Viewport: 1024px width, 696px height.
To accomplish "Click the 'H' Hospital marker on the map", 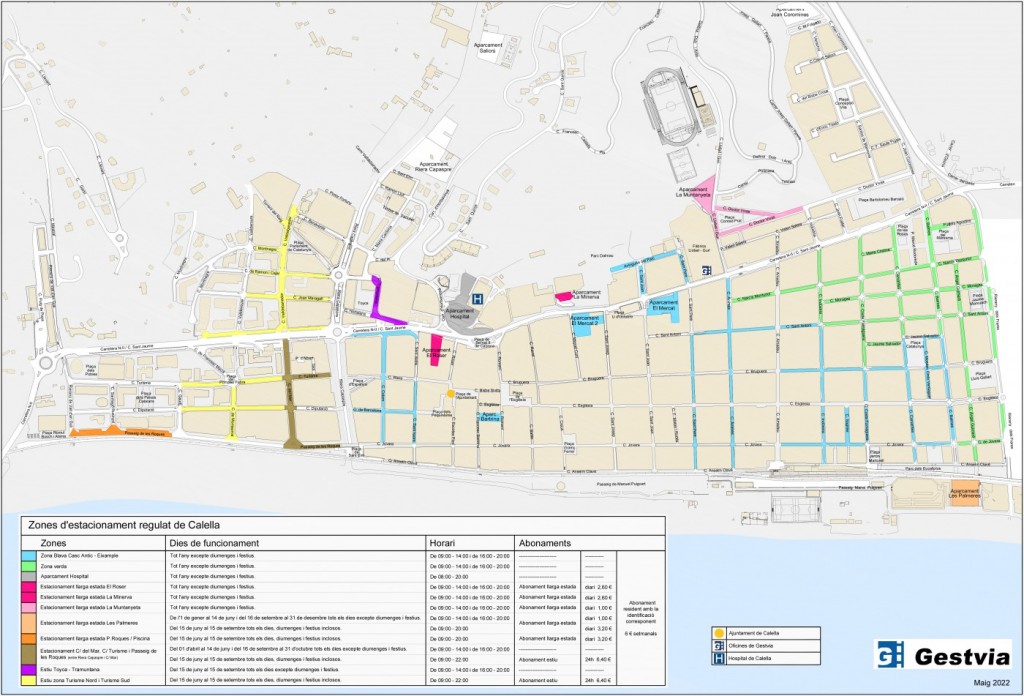I will click(476, 299).
